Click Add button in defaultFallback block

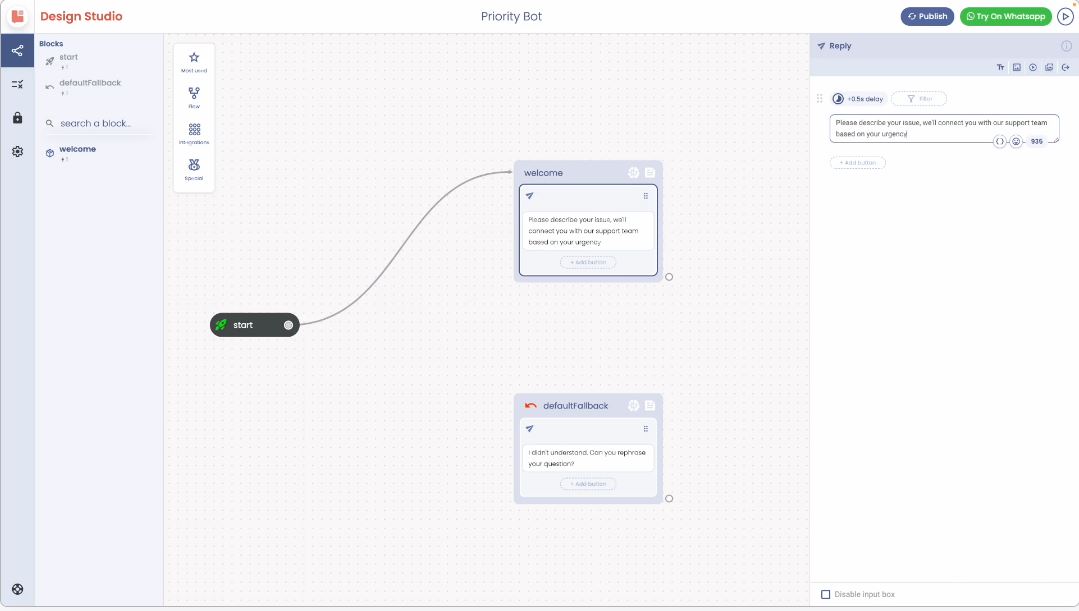click(588, 484)
